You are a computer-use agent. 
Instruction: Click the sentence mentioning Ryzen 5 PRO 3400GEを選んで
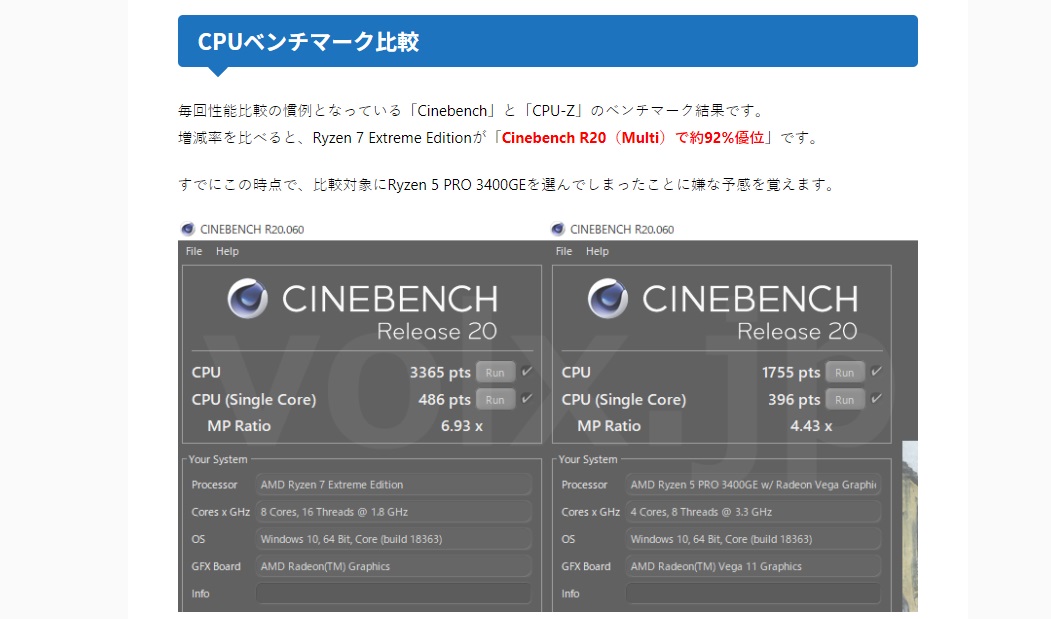tap(506, 184)
